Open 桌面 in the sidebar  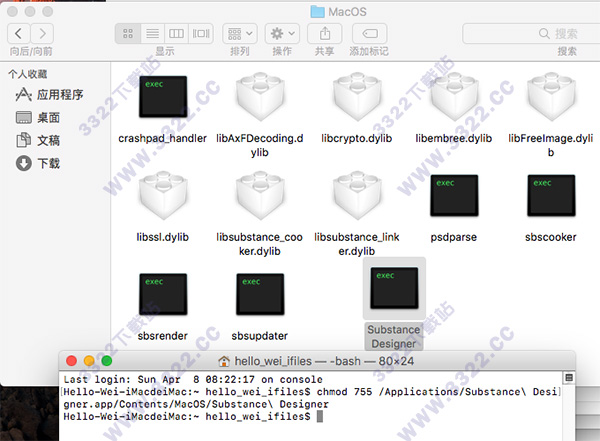[38, 118]
